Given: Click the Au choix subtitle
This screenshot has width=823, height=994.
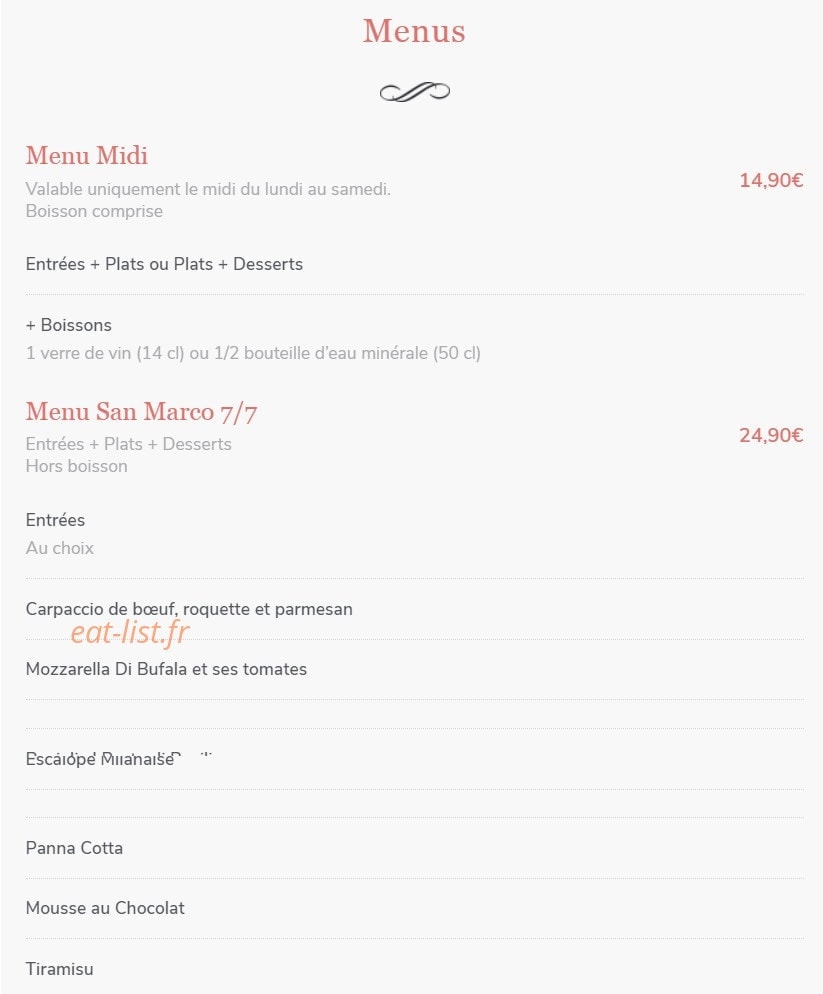Looking at the screenshot, I should click(60, 548).
